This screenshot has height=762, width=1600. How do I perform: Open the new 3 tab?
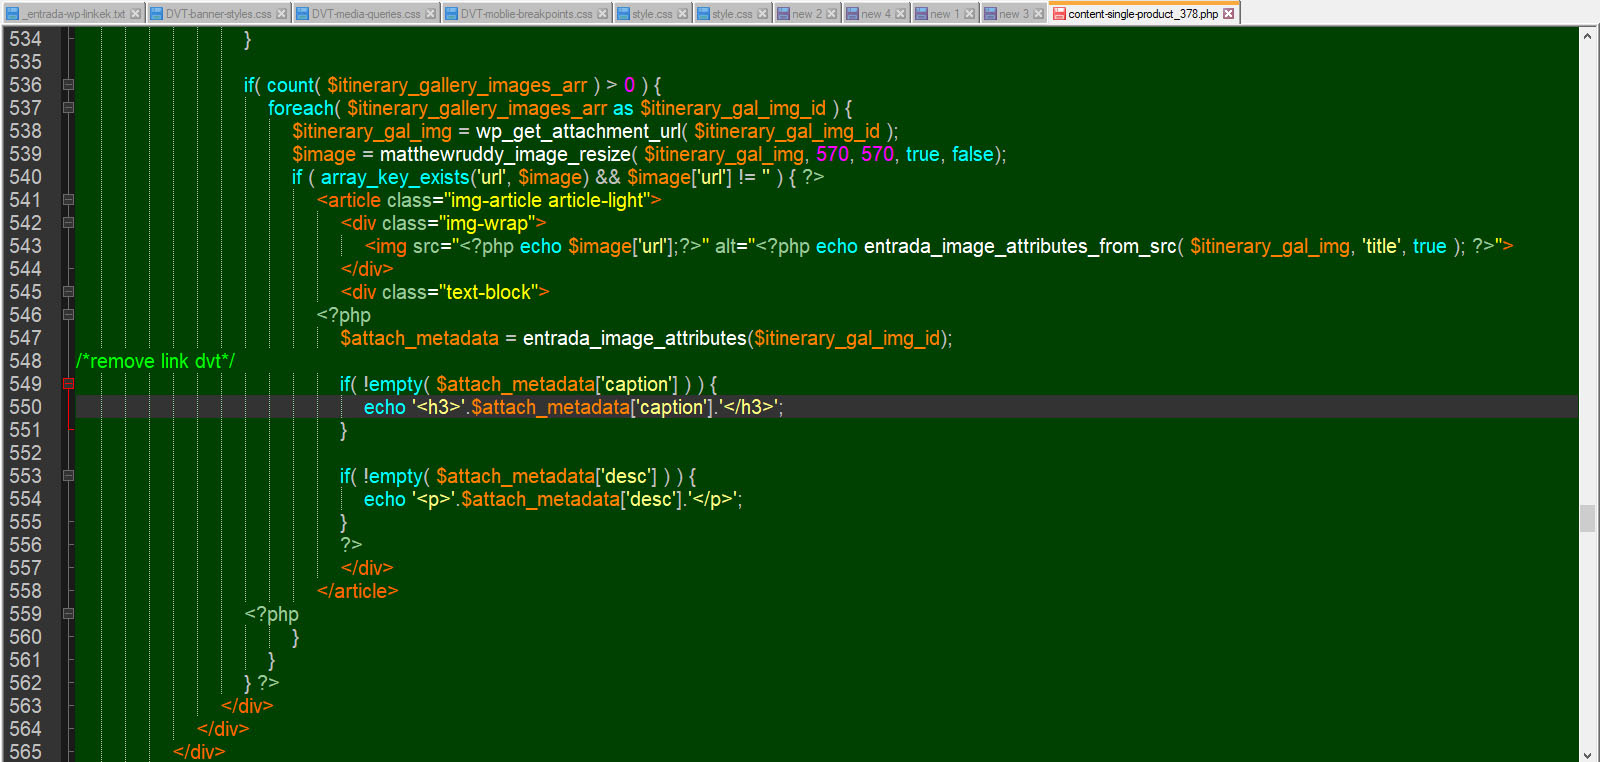pos(1013,14)
